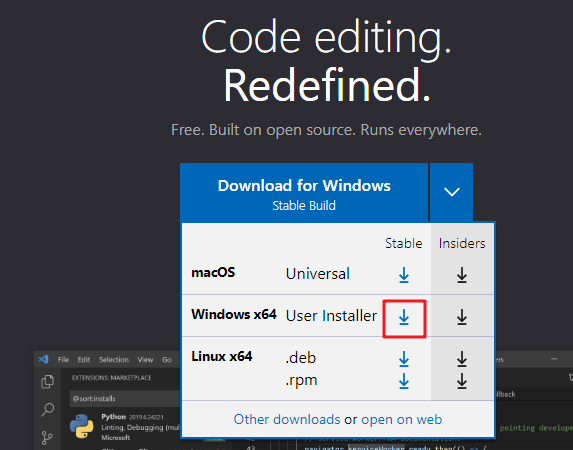Click the @sort:installs search field
Viewport: 573px width, 450px height.
pos(125,398)
